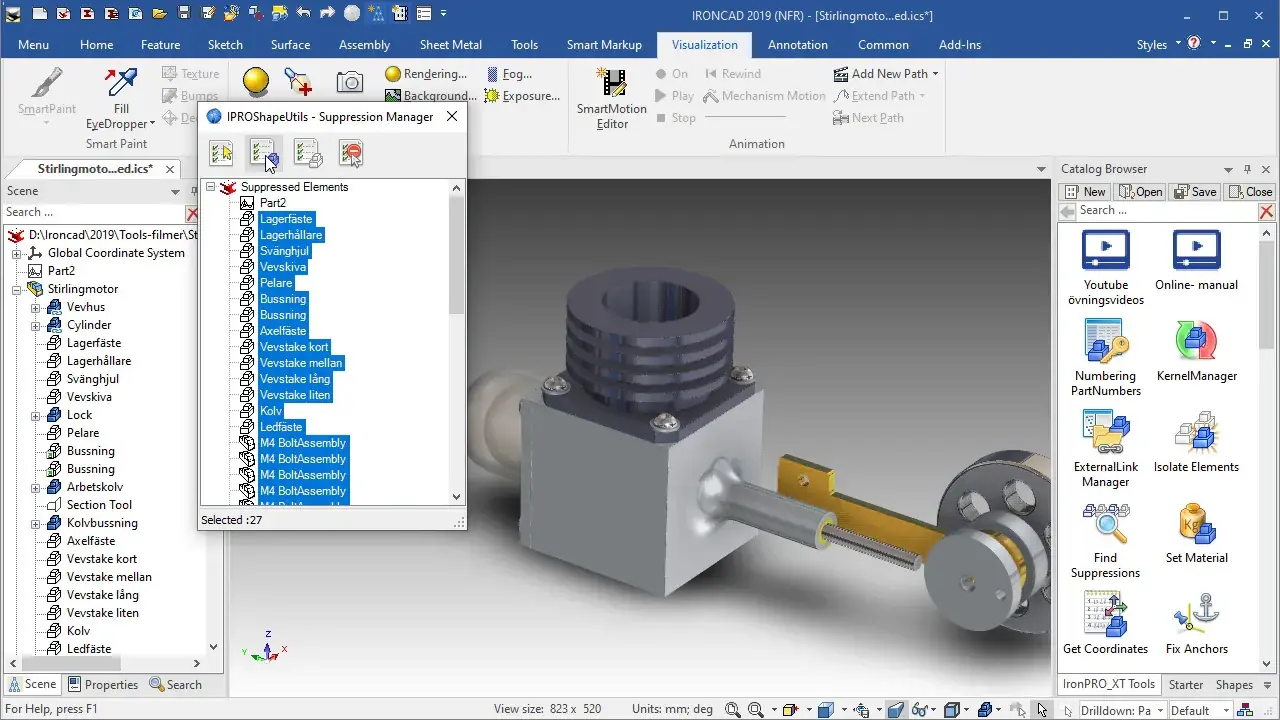Click the Scene search input field

[x=93, y=212]
